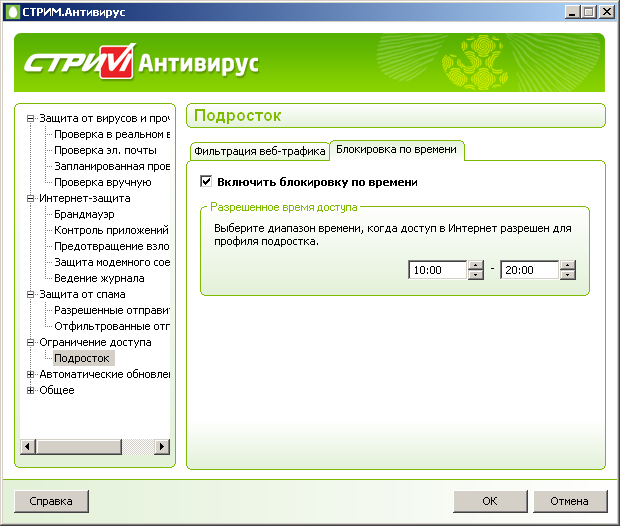Select 'Разрешенные отправители' tree item
The image size is (620, 526).
[x=112, y=310]
